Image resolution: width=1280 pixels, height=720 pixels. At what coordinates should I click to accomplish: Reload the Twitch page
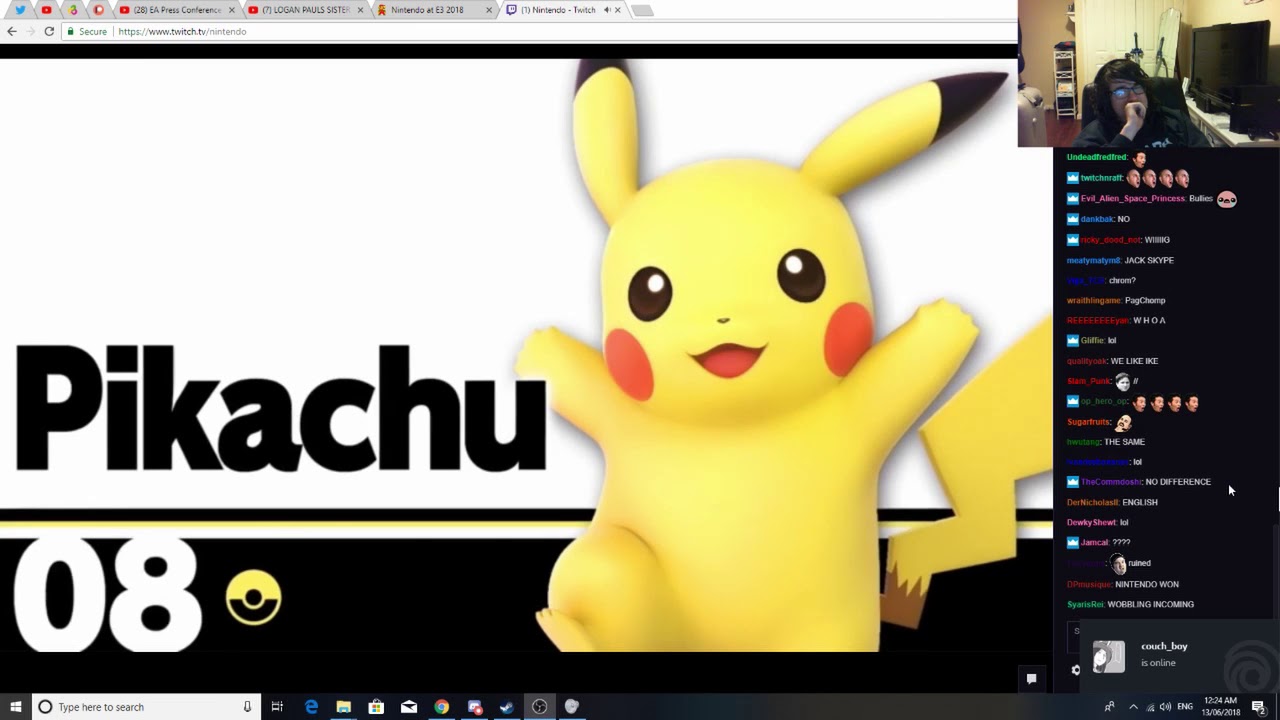click(x=49, y=31)
